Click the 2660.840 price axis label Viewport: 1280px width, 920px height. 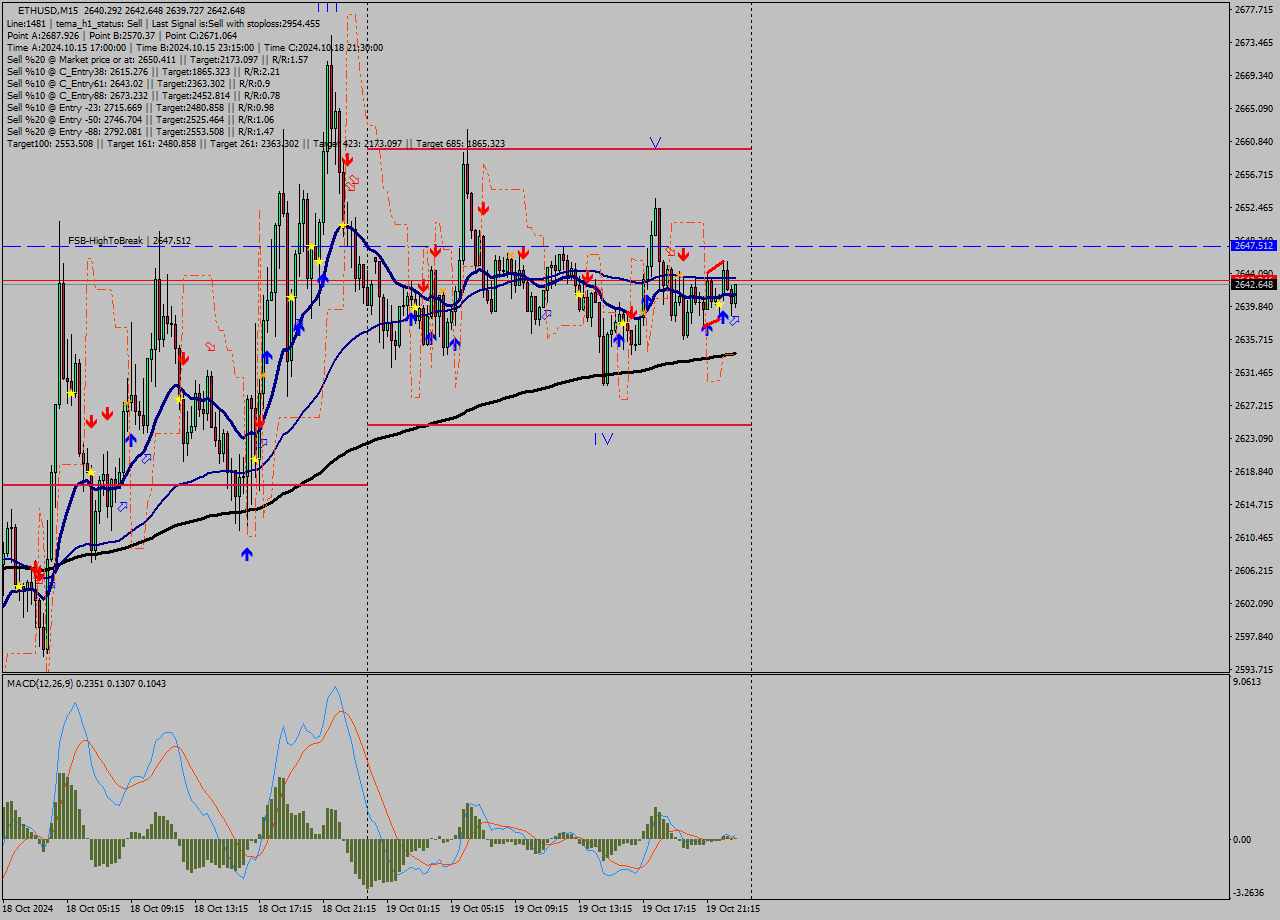[1253, 142]
